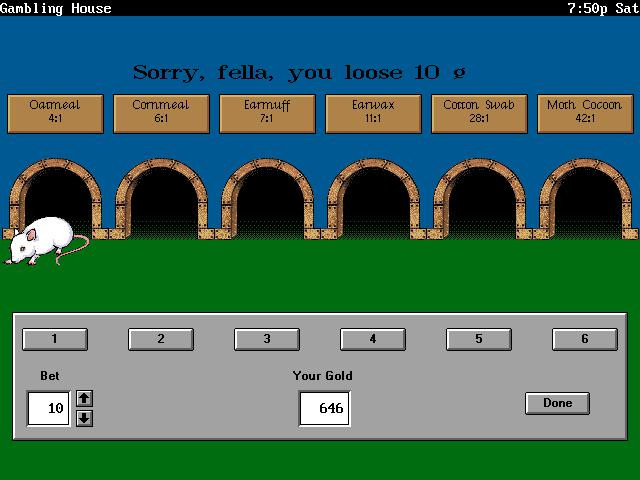Bet on mouse hole number 5
Screen dimensions: 640x480
click(479, 339)
